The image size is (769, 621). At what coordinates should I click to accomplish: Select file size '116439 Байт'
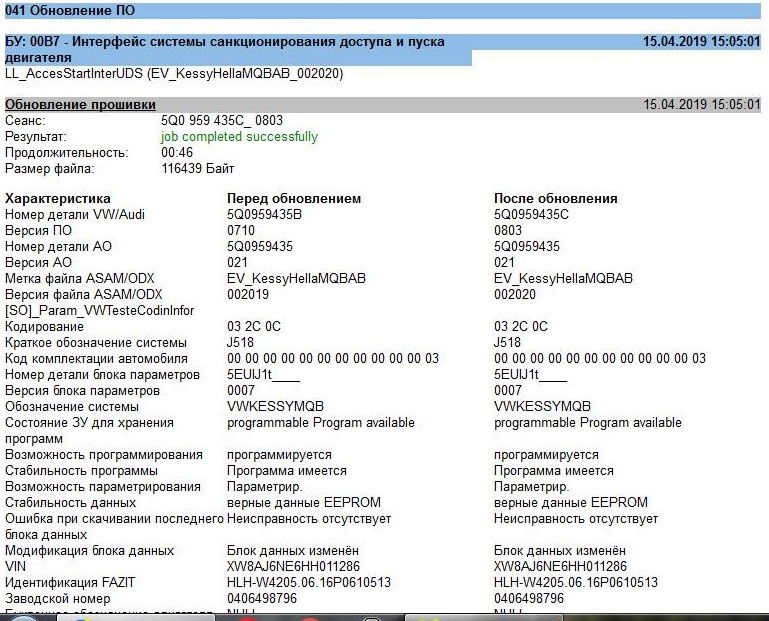tap(198, 169)
